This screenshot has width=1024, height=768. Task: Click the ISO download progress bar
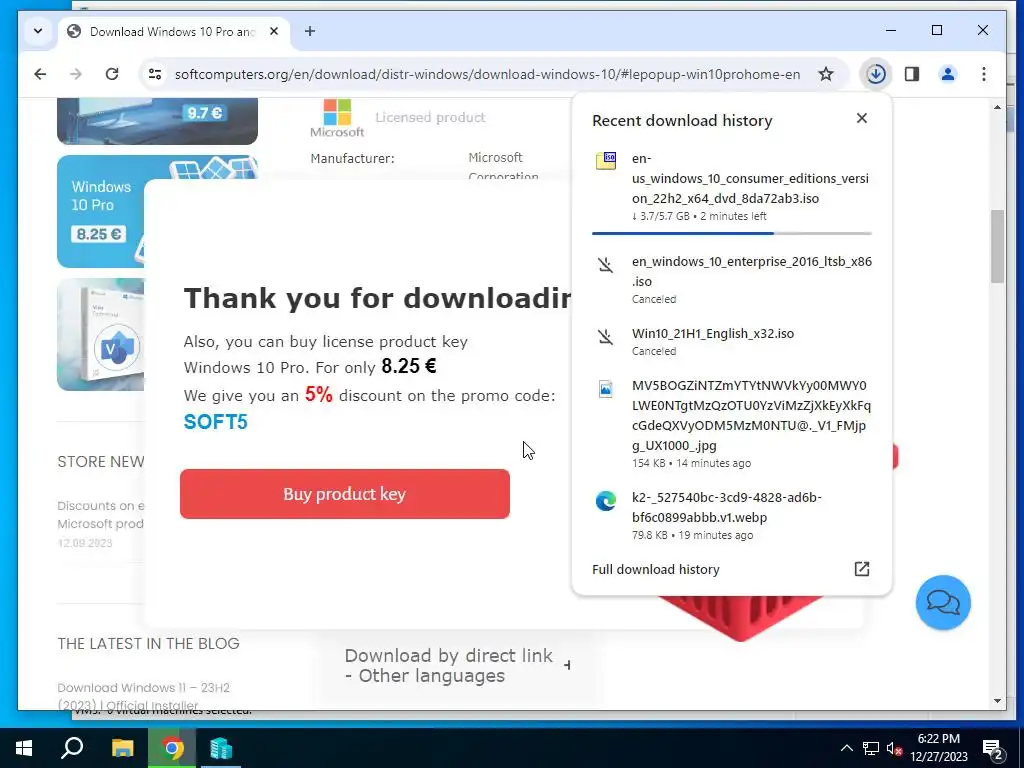pos(731,233)
